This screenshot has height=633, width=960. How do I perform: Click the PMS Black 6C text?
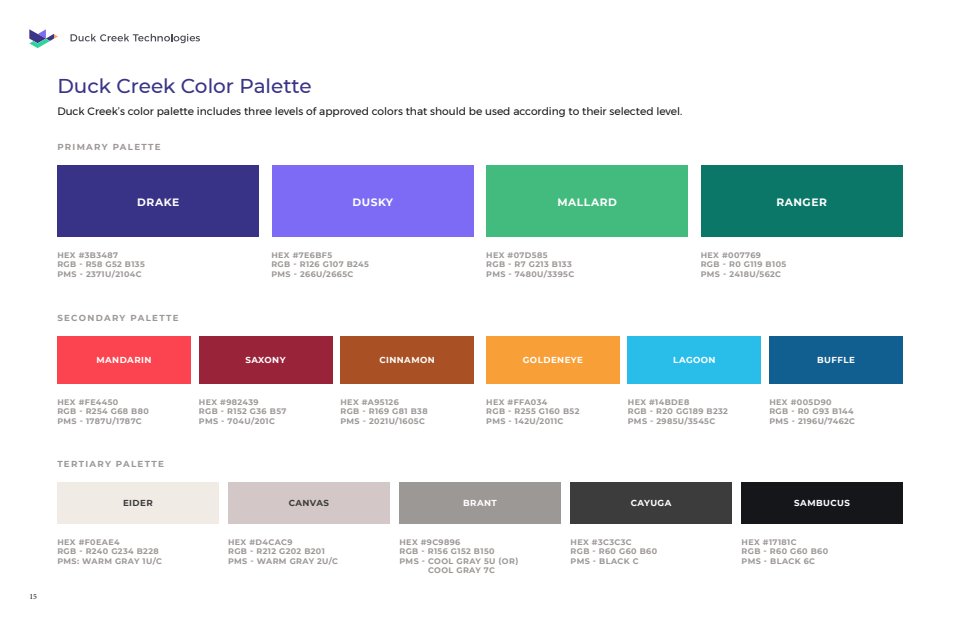[x=778, y=561]
